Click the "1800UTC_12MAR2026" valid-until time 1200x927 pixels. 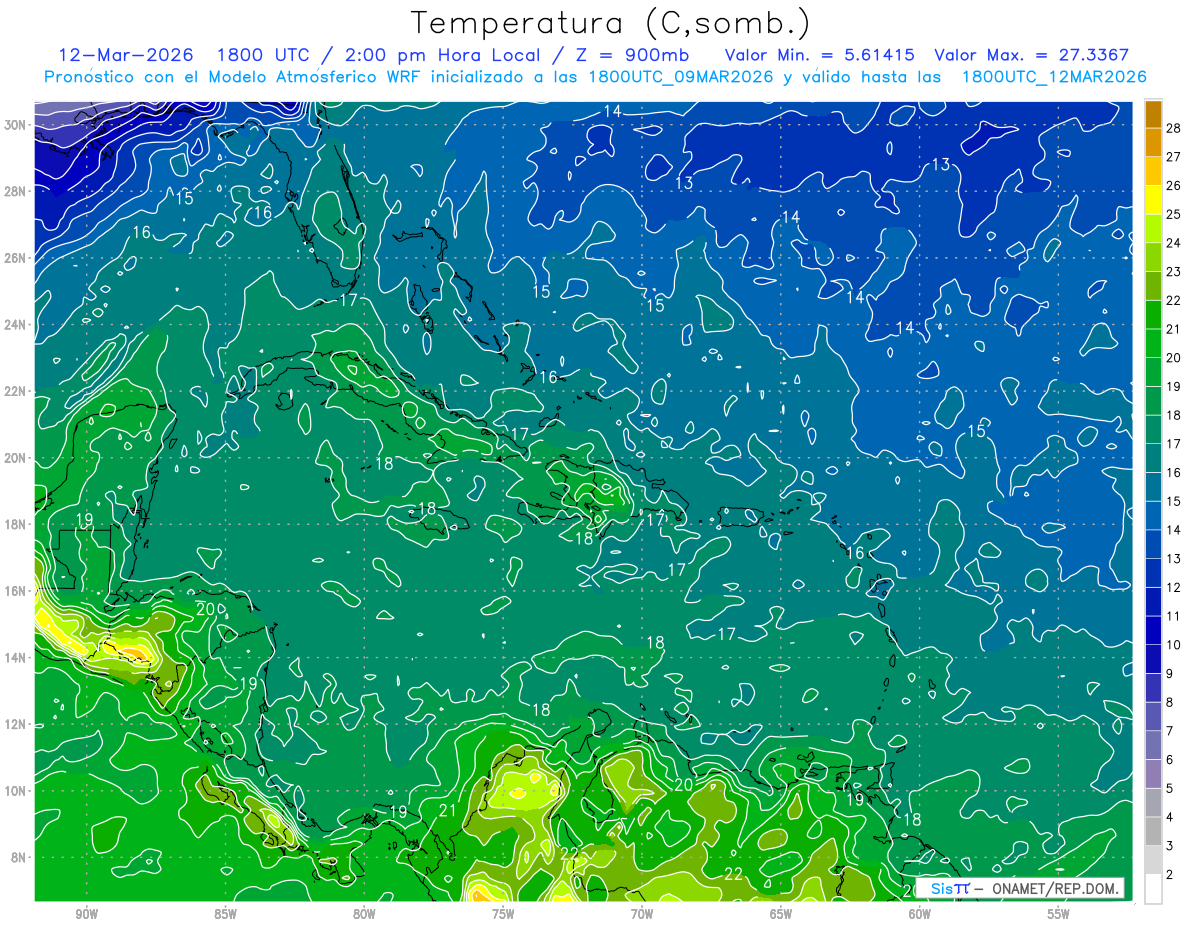point(1053,77)
